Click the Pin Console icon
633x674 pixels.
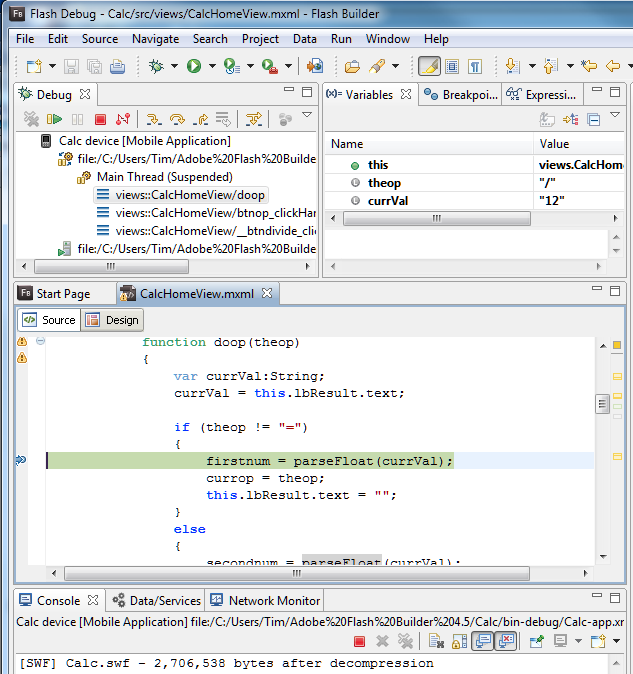[x=536, y=642]
